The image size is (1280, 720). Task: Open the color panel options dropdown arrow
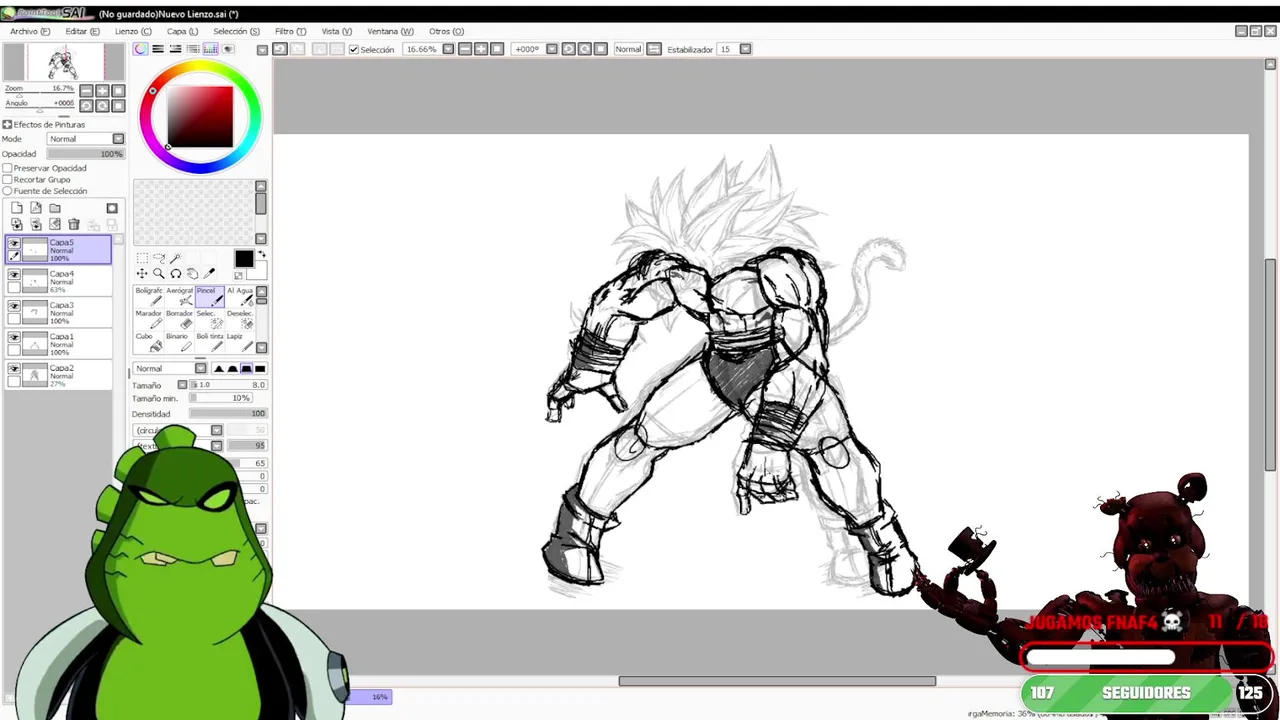coord(262,49)
